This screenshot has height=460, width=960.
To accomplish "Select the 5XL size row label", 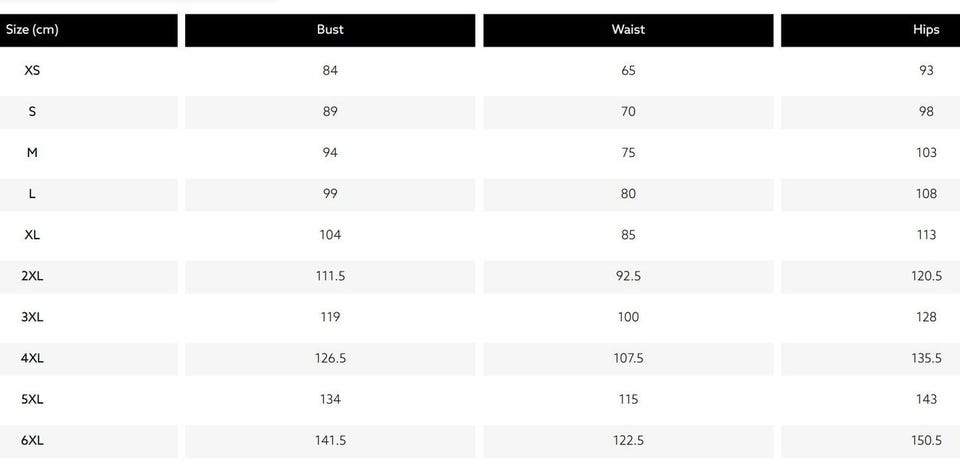I will pos(32,399).
